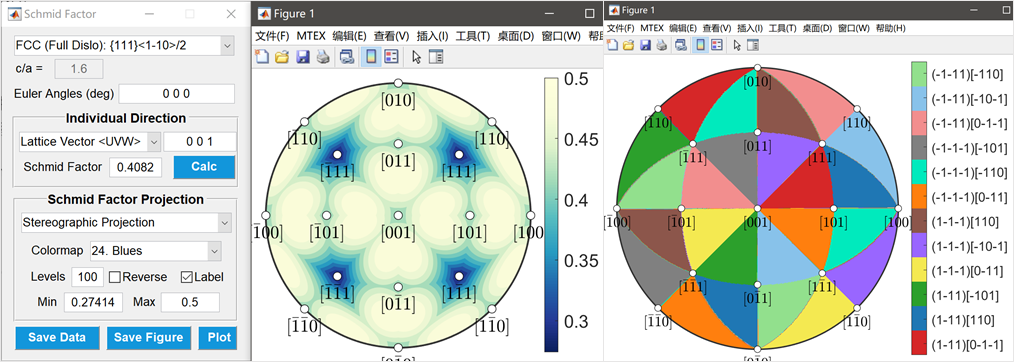Open Property Inspector icon in the slip-system legend figure
This screenshot has height=362, width=1014.
click(x=753, y=45)
